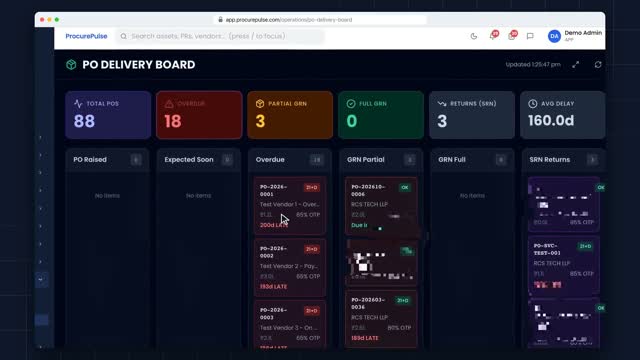Click the DA user avatar
The image size is (640, 360).
(554, 36)
